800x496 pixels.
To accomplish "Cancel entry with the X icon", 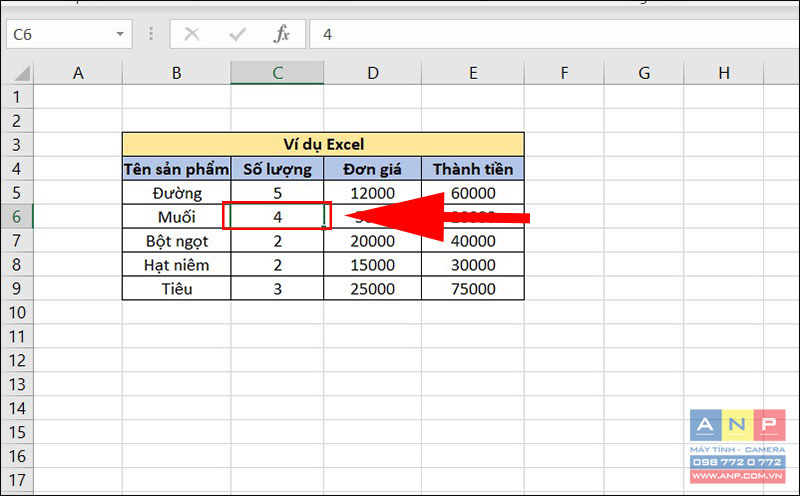I will click(x=192, y=34).
